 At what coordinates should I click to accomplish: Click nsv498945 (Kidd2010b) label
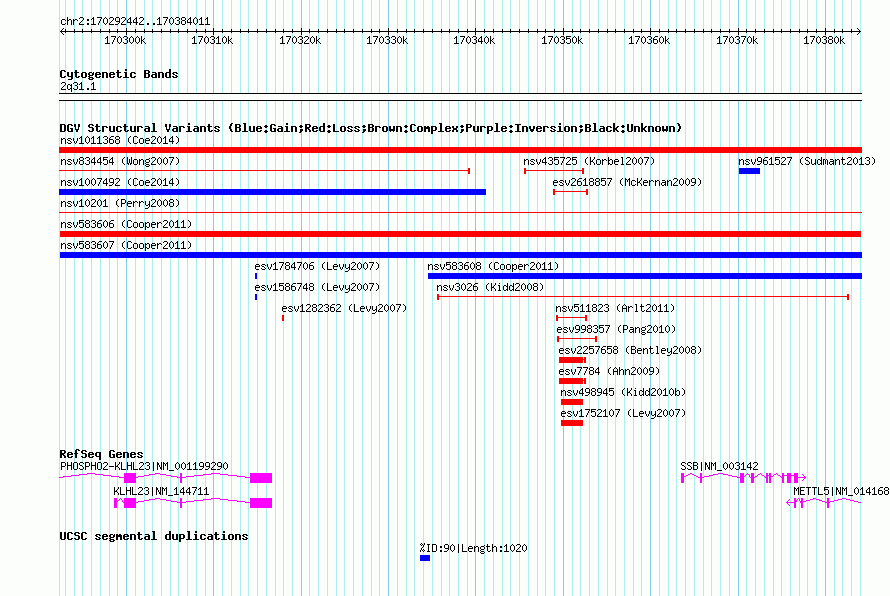pyautogui.click(x=623, y=392)
